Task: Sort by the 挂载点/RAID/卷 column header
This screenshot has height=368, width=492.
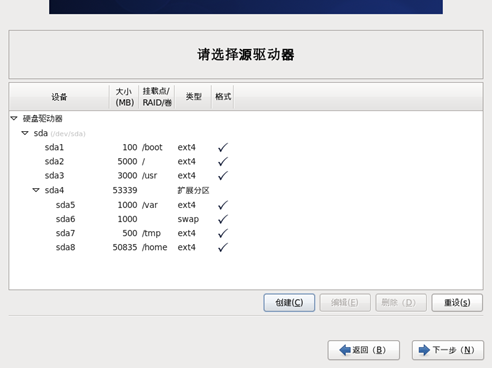Action: tap(157, 97)
